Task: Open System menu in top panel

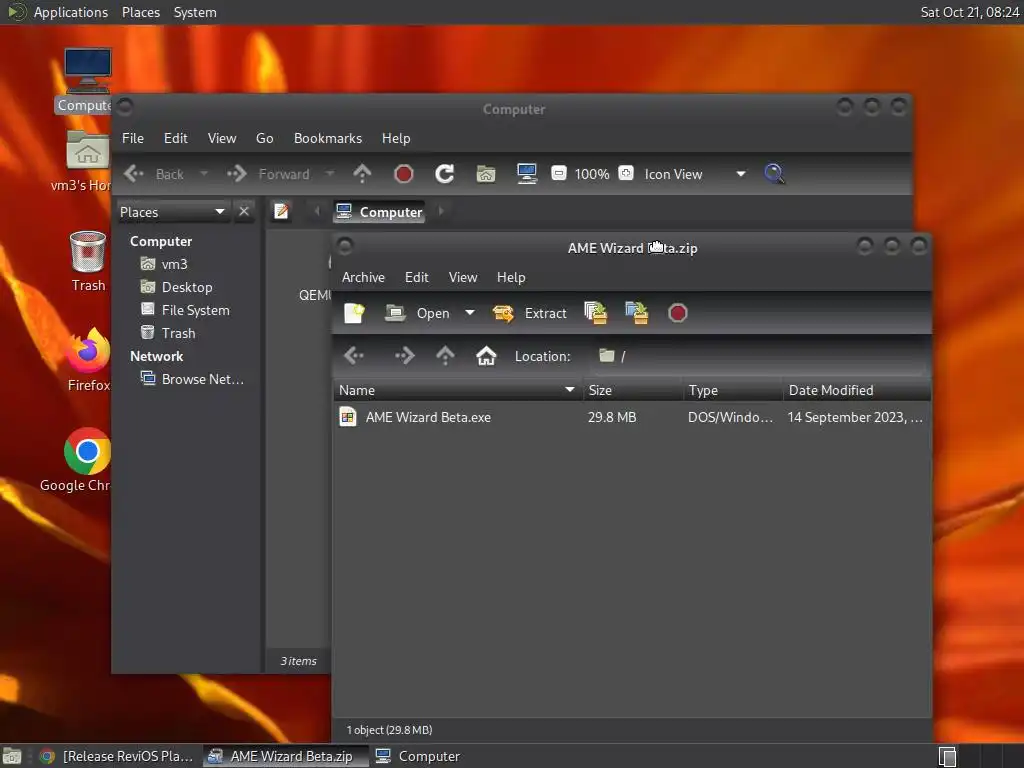Action: click(x=195, y=12)
